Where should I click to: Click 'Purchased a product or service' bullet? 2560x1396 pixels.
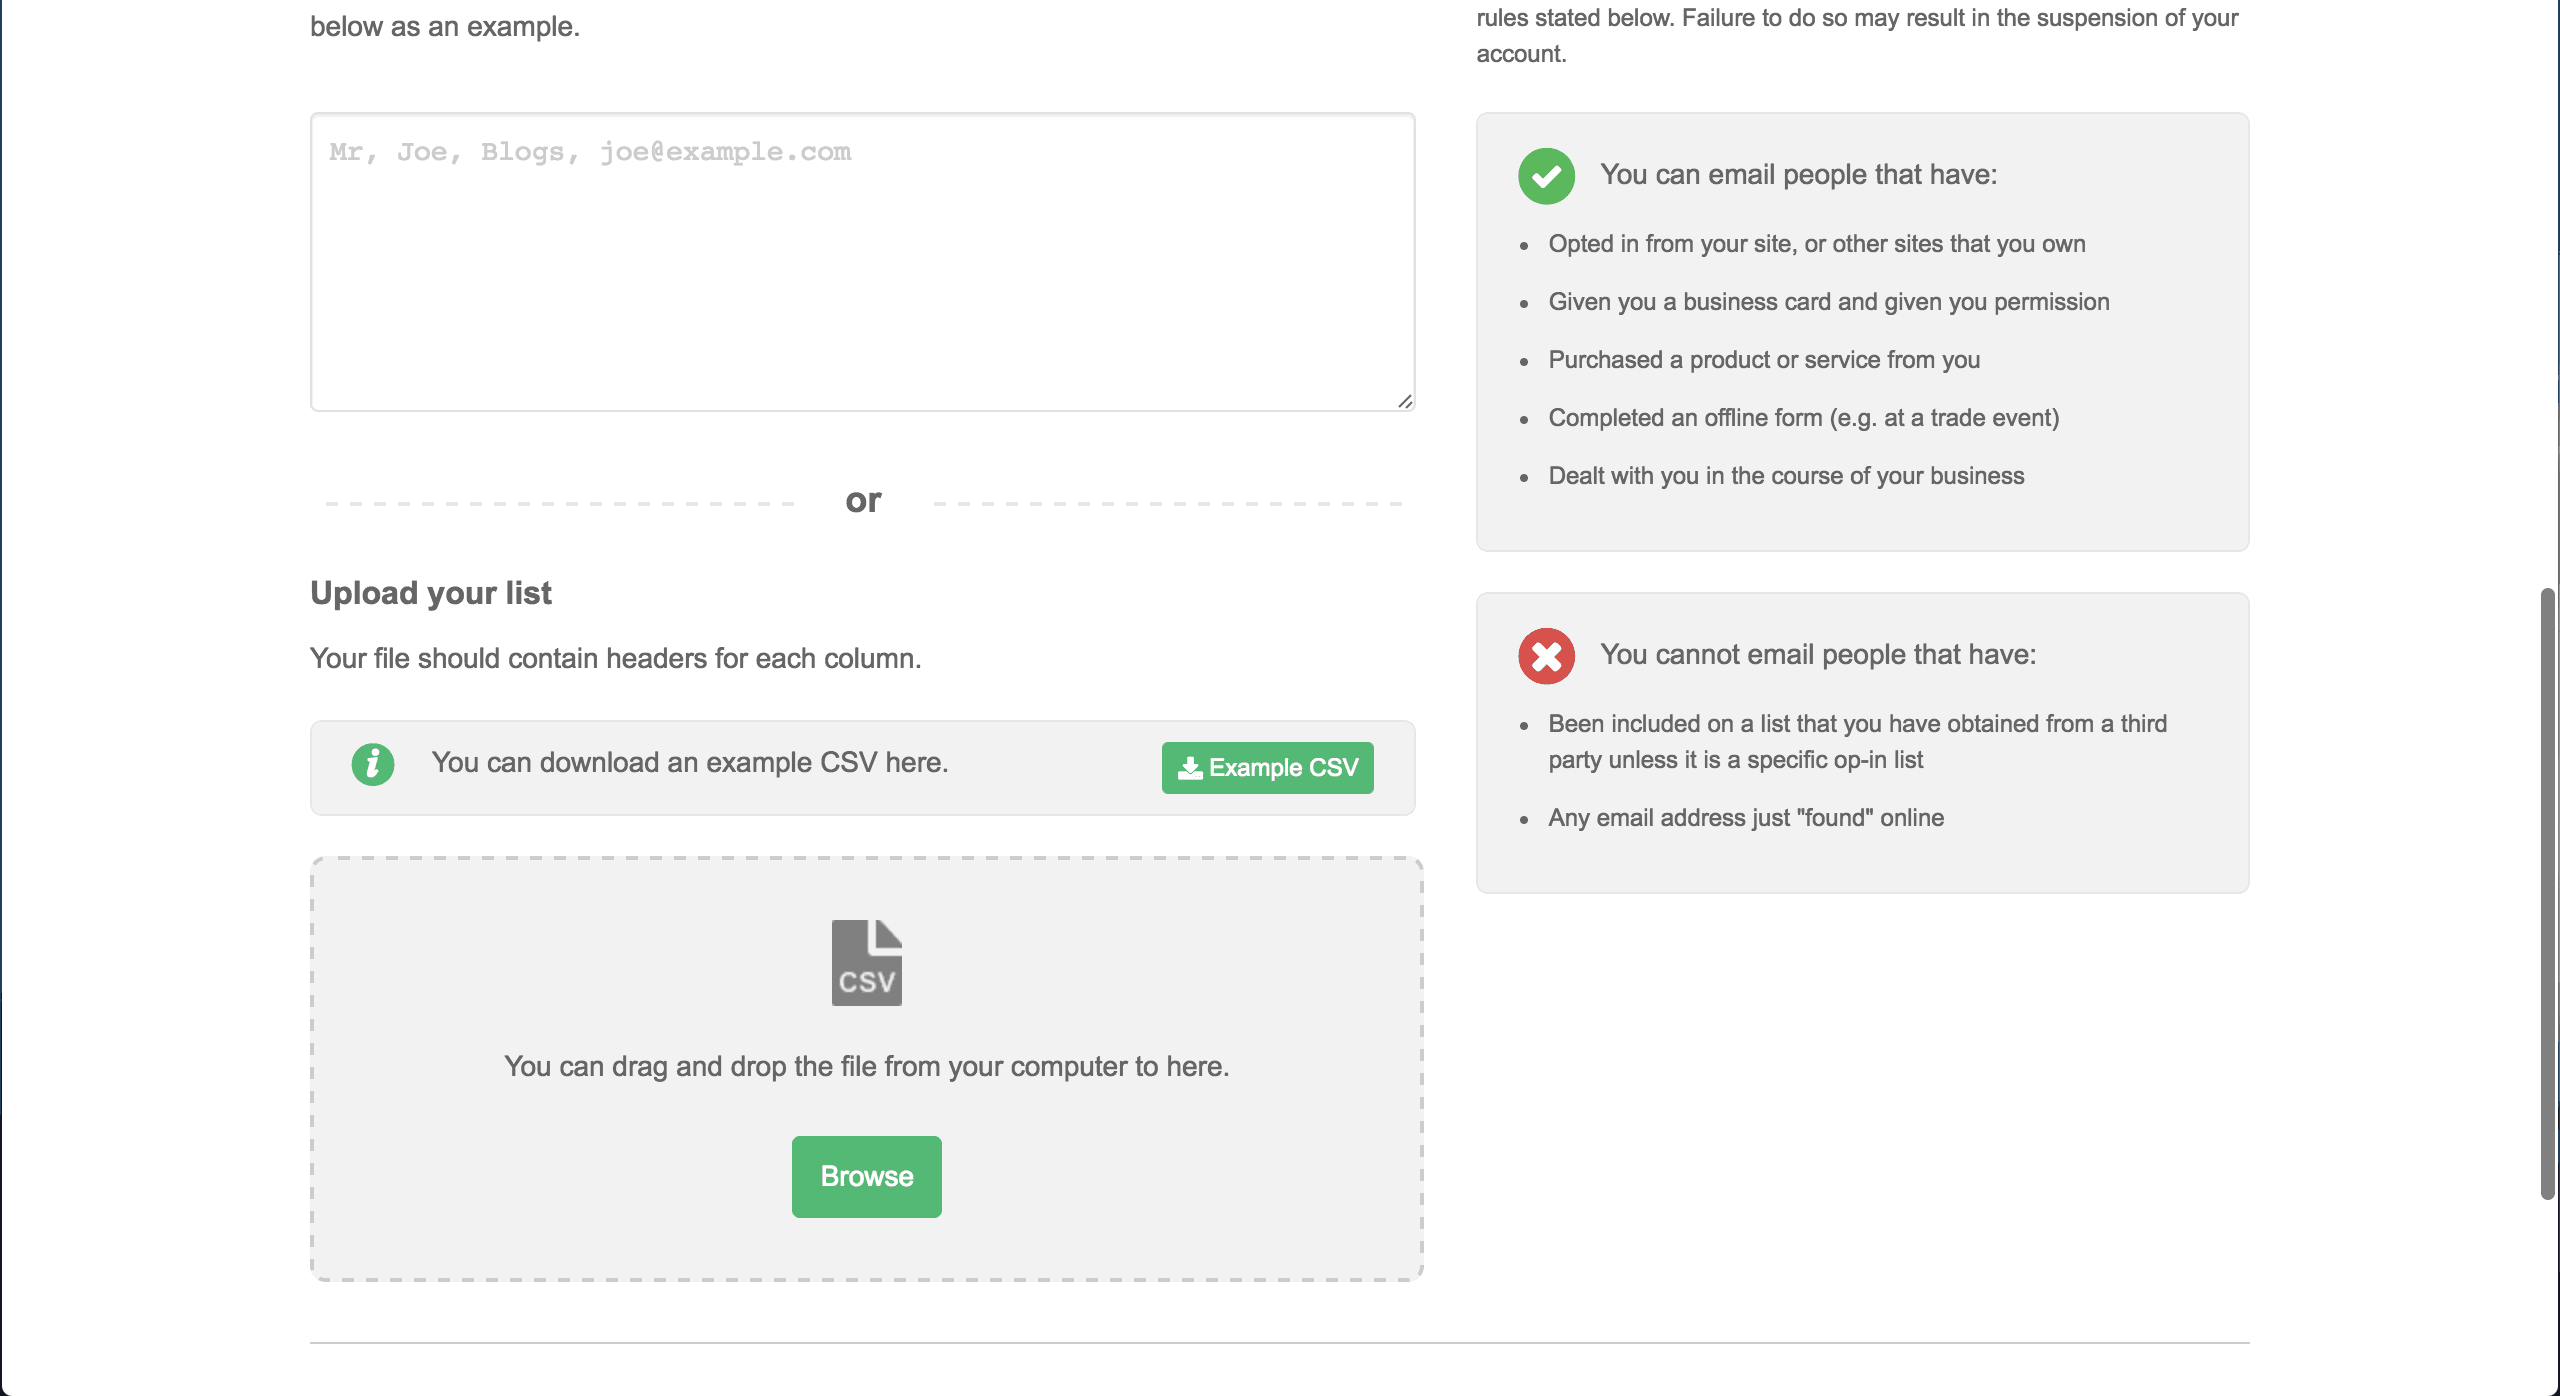pyautogui.click(x=1763, y=360)
